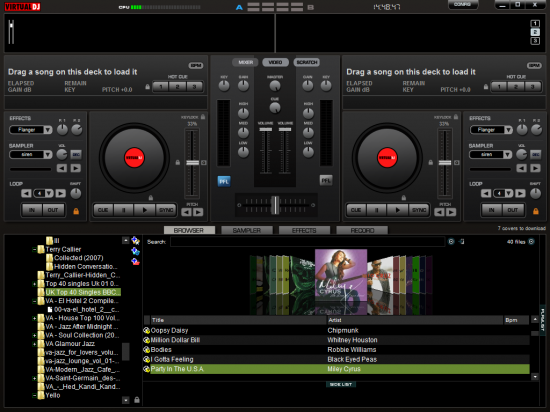Toggle right deck keylock icon
The height and width of the screenshot is (412, 550).
[456, 117]
